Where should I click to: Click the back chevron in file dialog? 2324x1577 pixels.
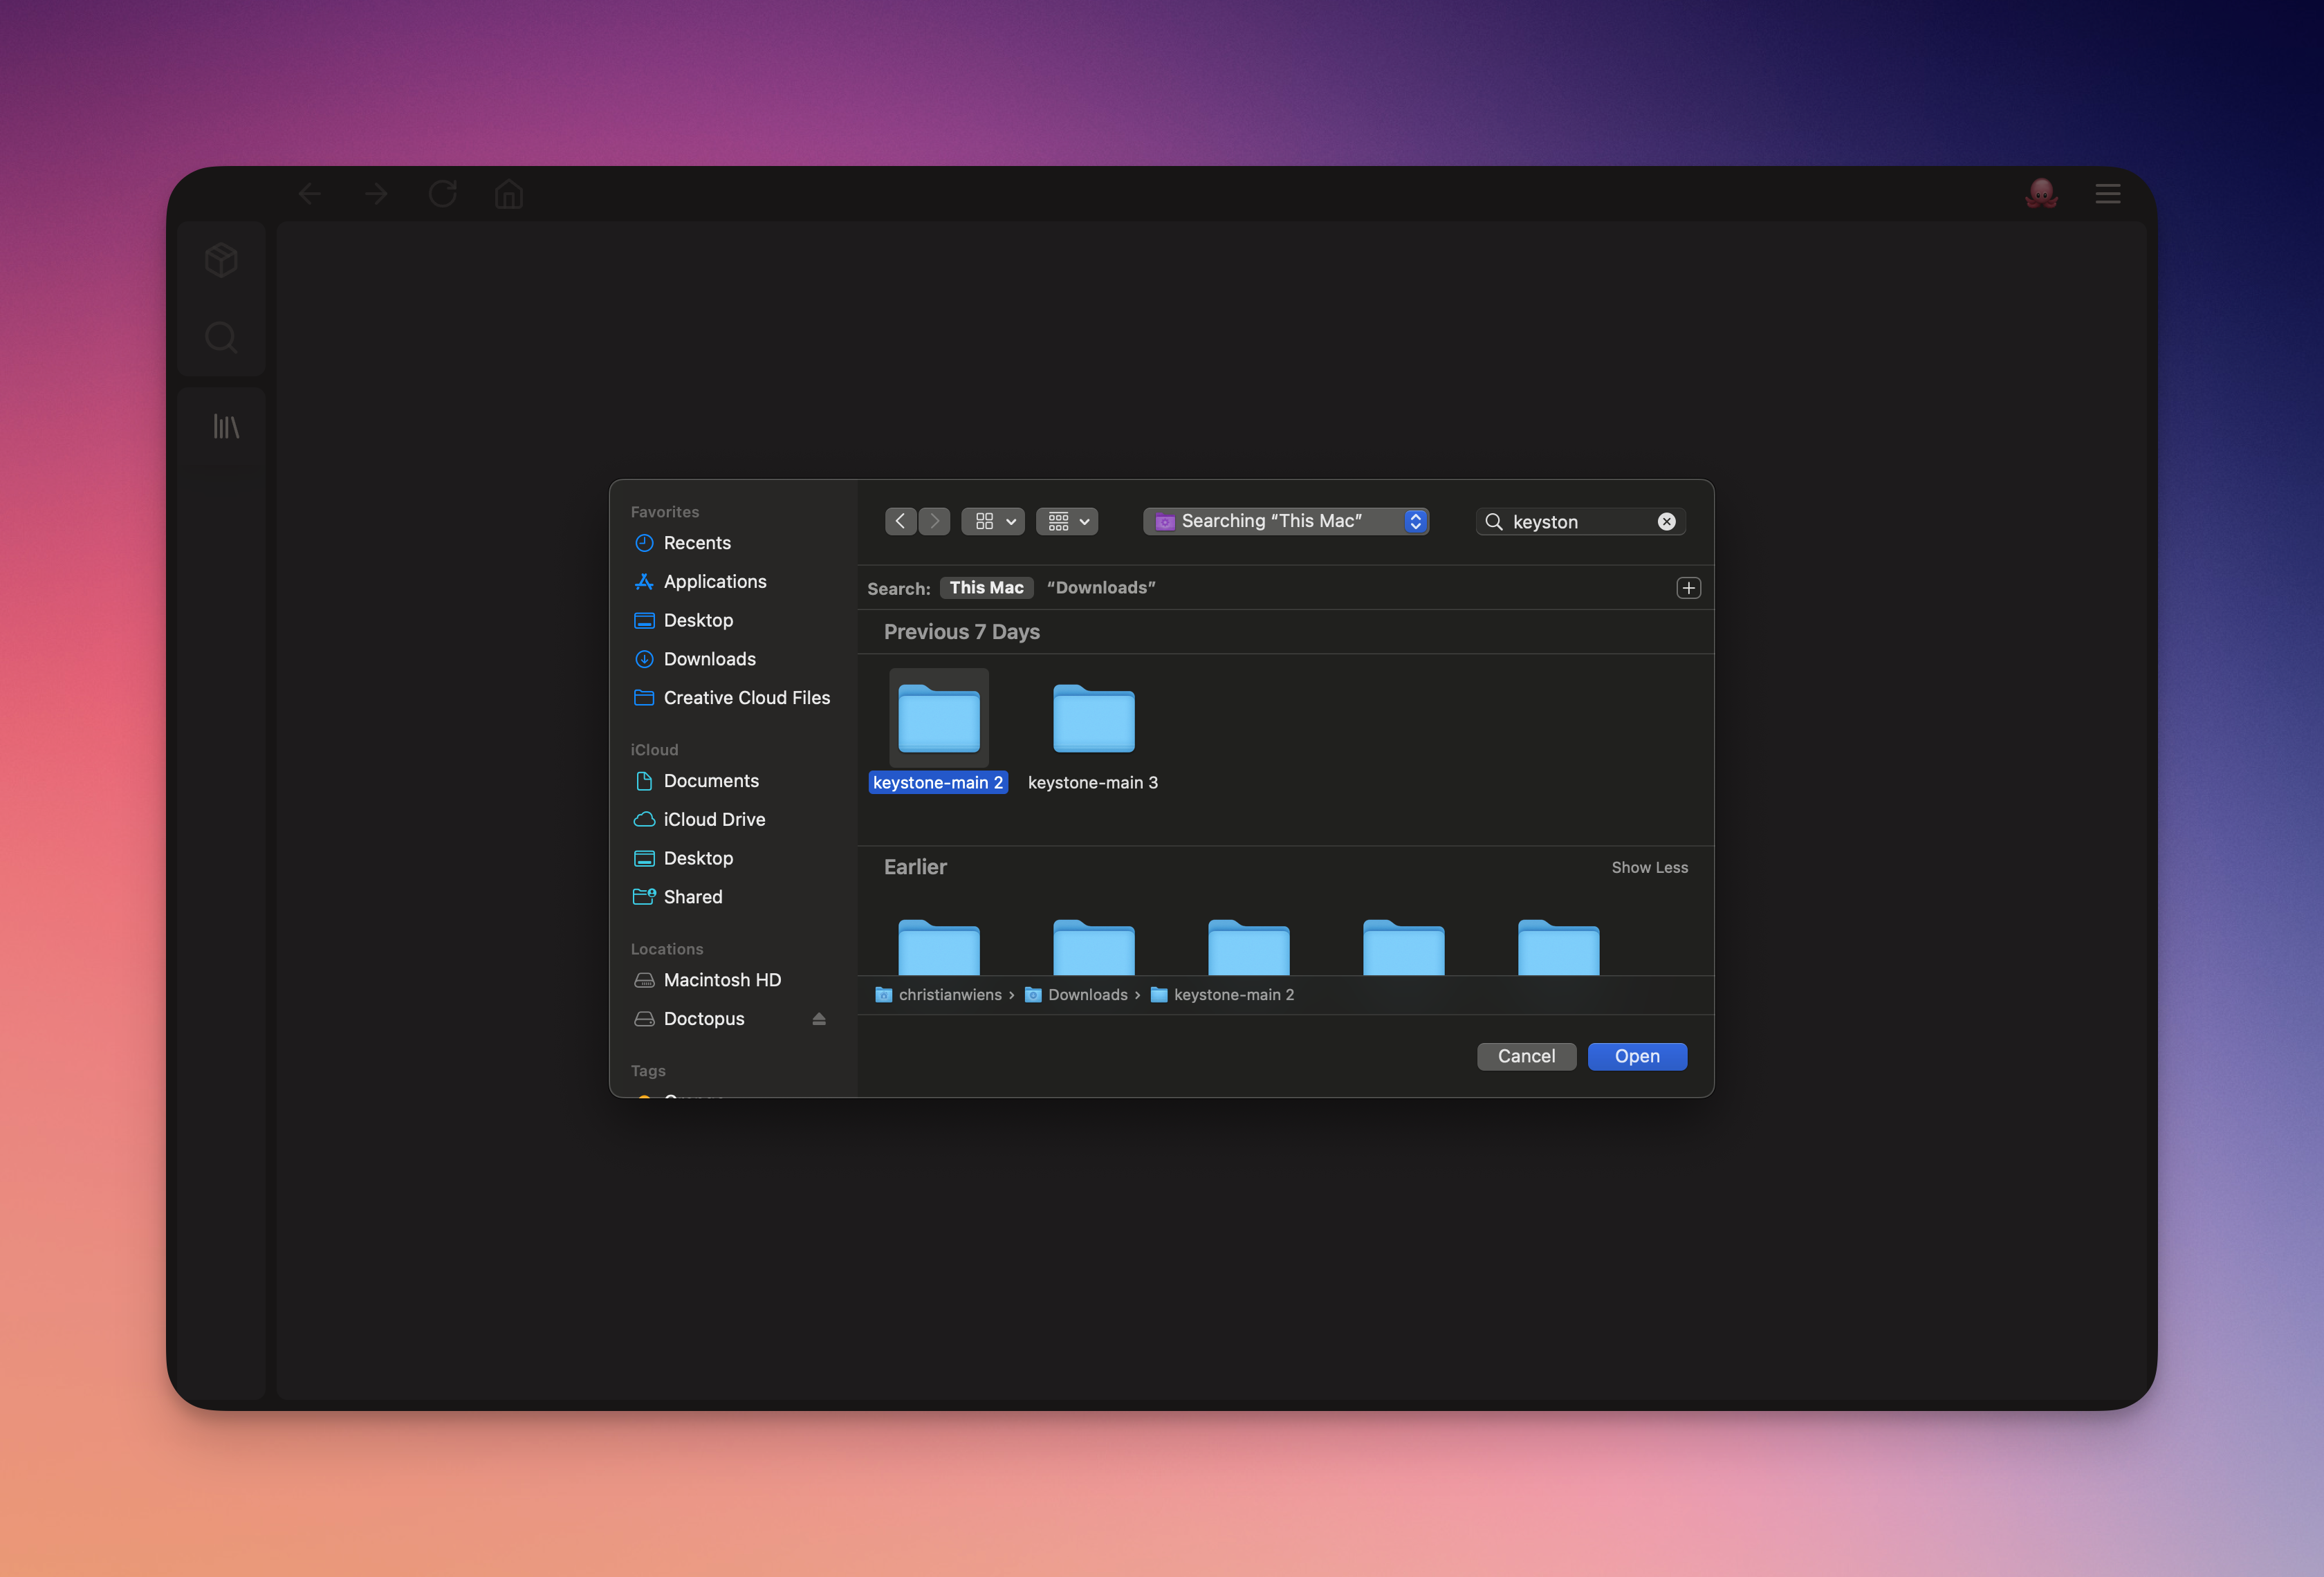pos(900,521)
